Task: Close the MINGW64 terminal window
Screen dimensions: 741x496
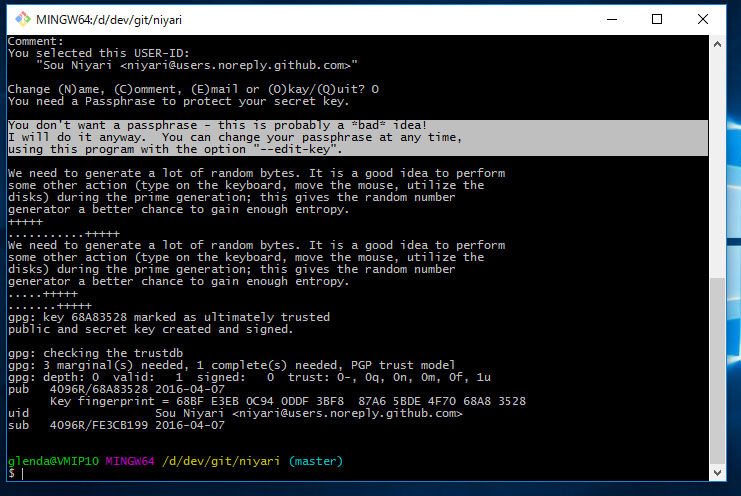Action: point(703,19)
